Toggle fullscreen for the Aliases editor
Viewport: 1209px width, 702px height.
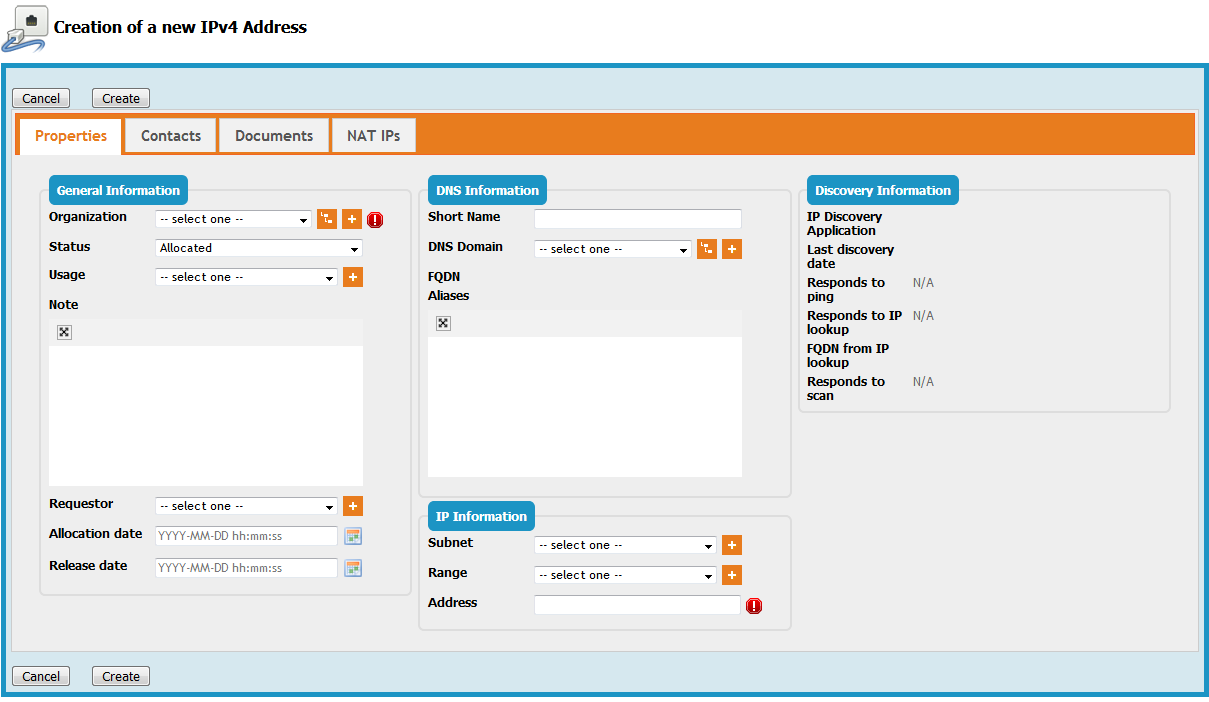443,323
